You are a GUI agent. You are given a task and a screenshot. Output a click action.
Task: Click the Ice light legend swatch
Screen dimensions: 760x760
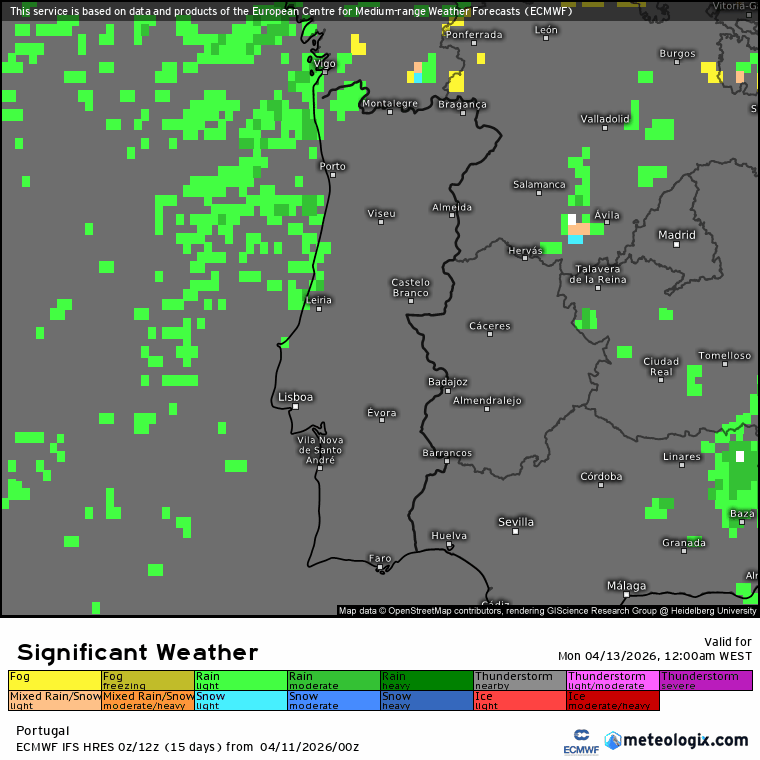[520, 700]
